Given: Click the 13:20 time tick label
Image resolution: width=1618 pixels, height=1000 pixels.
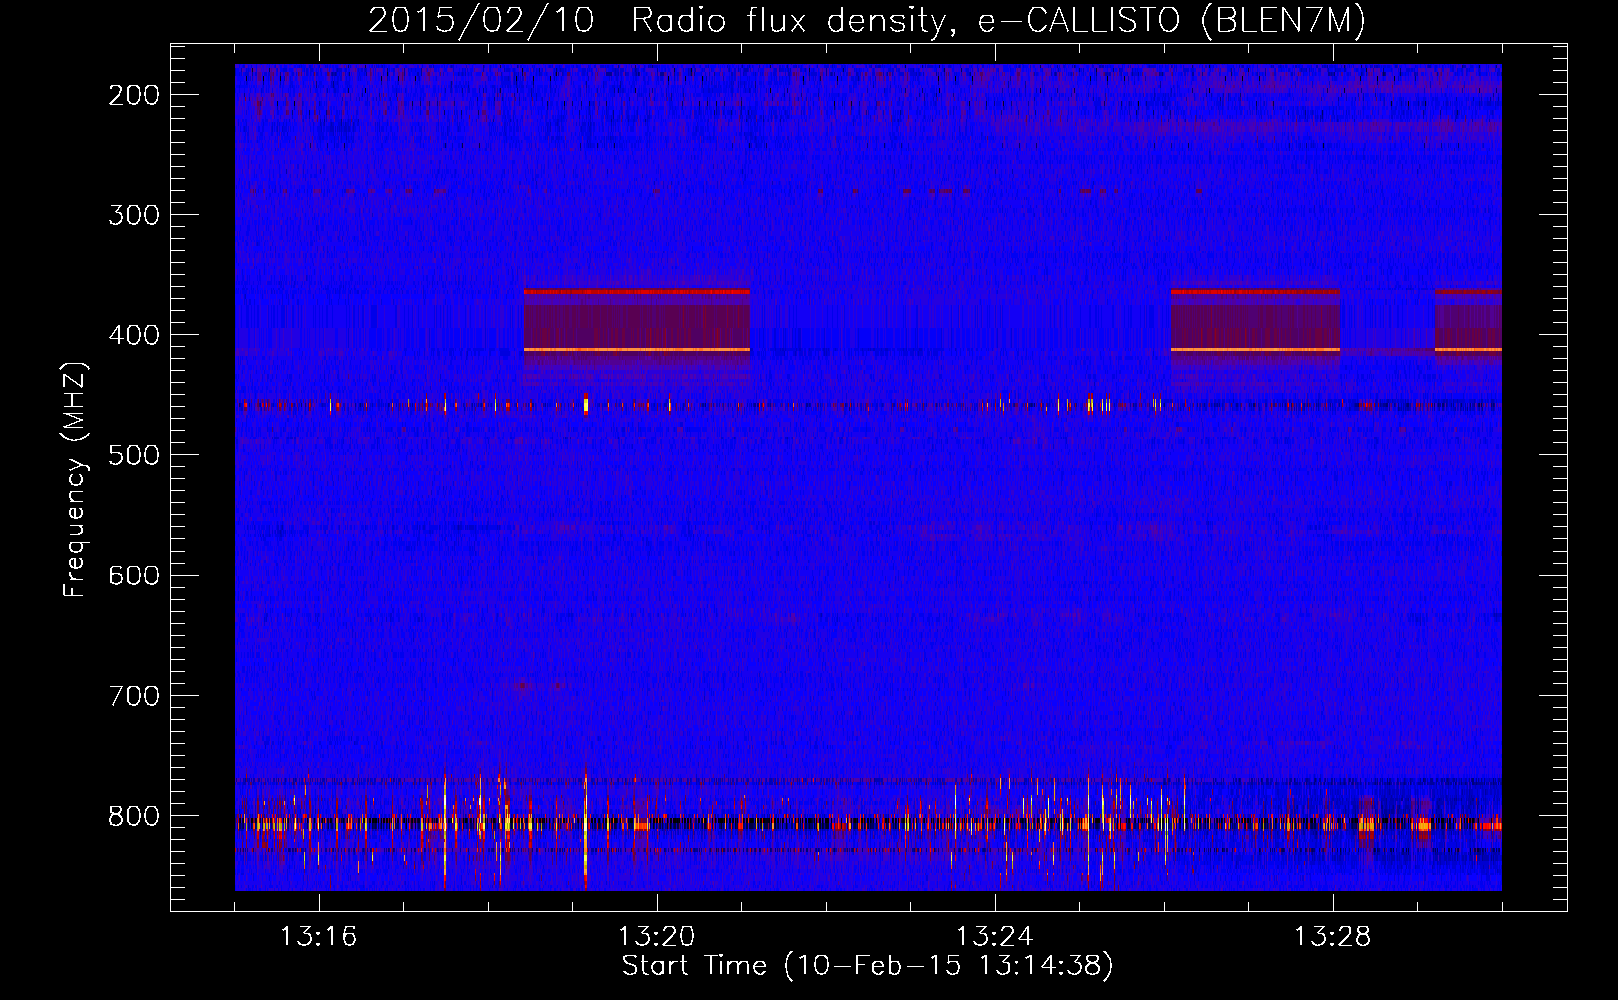Looking at the screenshot, I should pyautogui.click(x=657, y=937).
